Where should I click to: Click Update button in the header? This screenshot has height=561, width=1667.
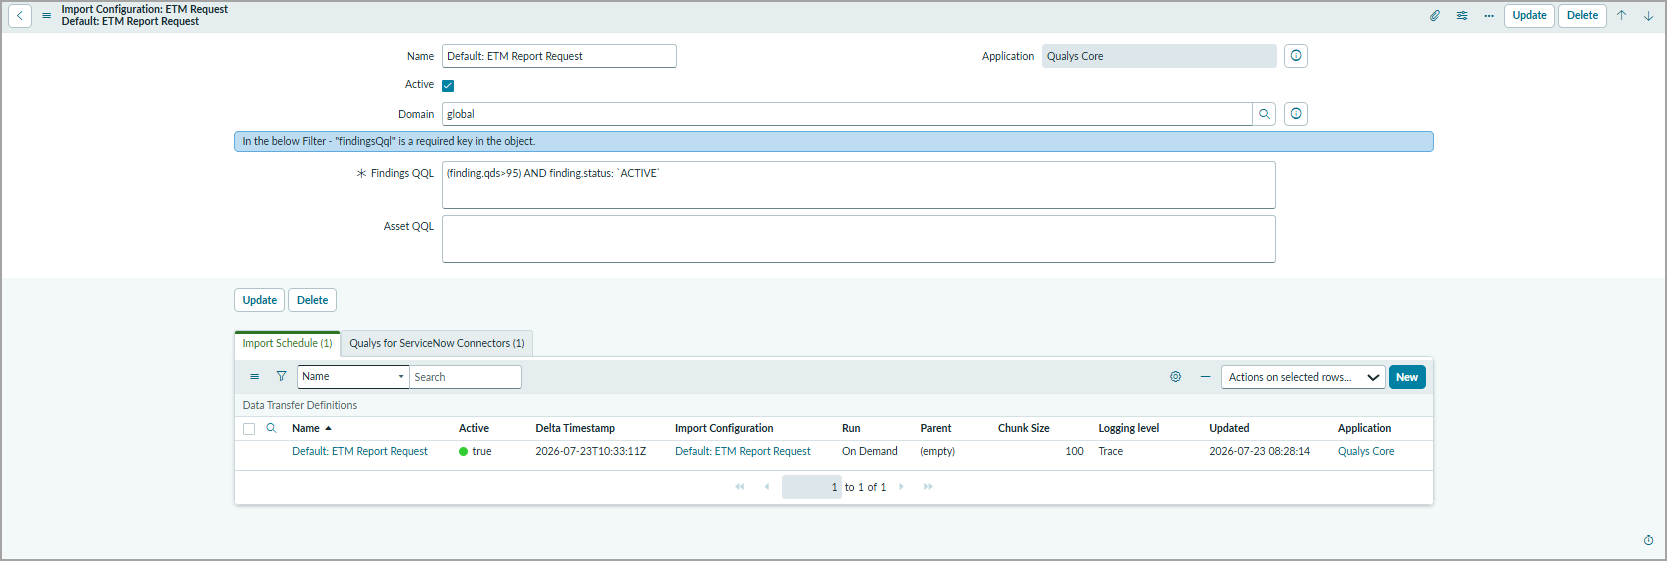[1529, 16]
